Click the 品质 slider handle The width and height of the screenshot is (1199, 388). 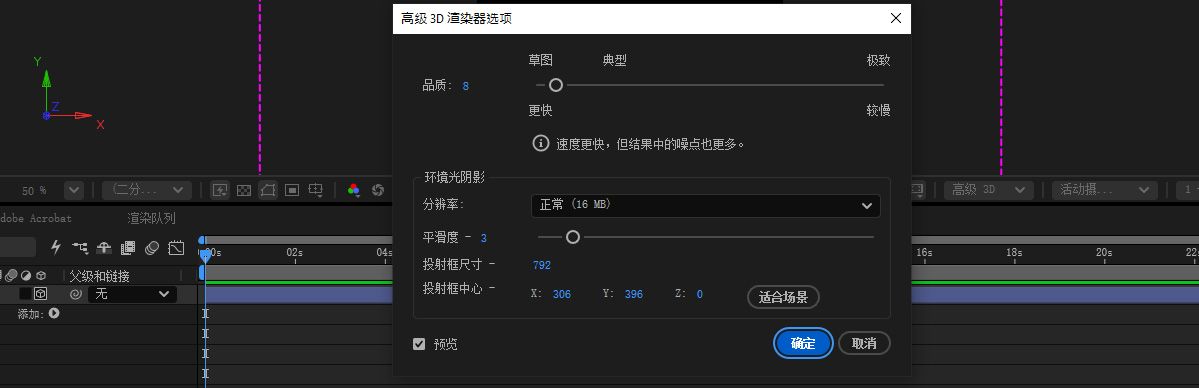tap(556, 85)
